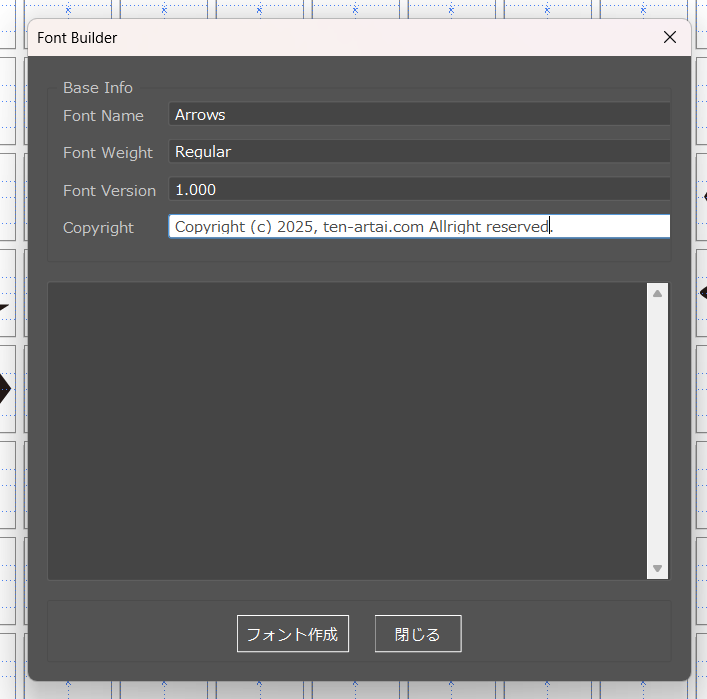
Task: Click the log area scrollbar up arrow
Action: click(x=657, y=294)
